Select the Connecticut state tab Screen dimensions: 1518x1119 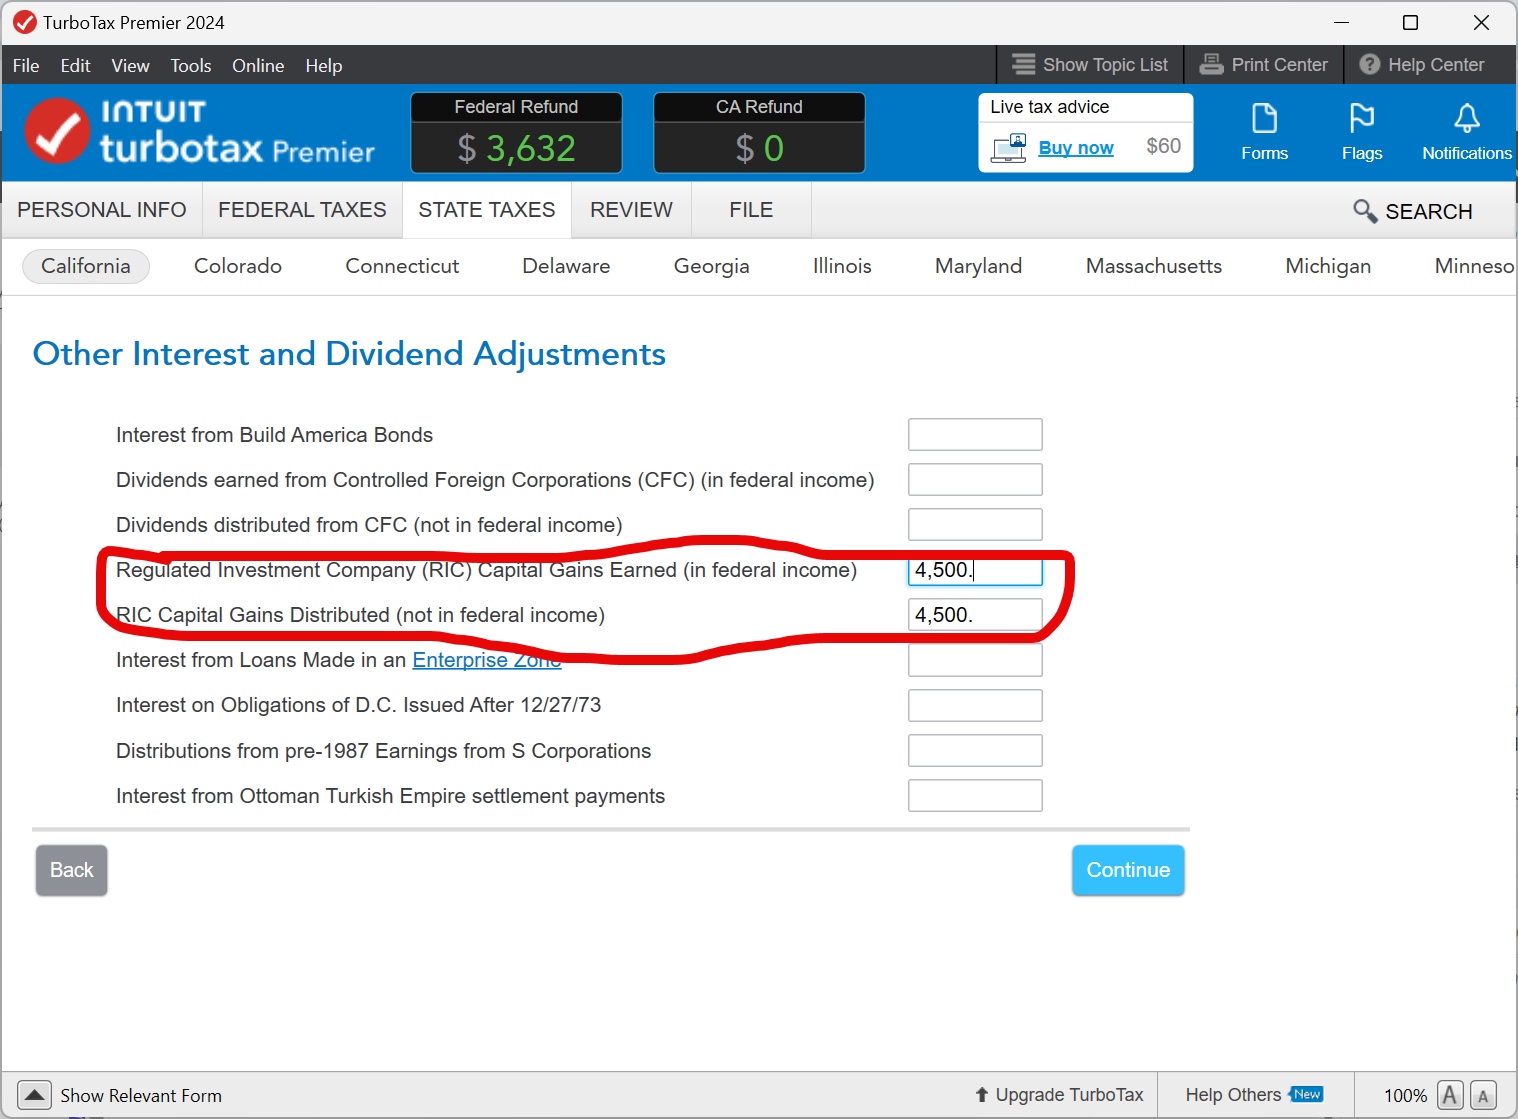[x=402, y=266]
